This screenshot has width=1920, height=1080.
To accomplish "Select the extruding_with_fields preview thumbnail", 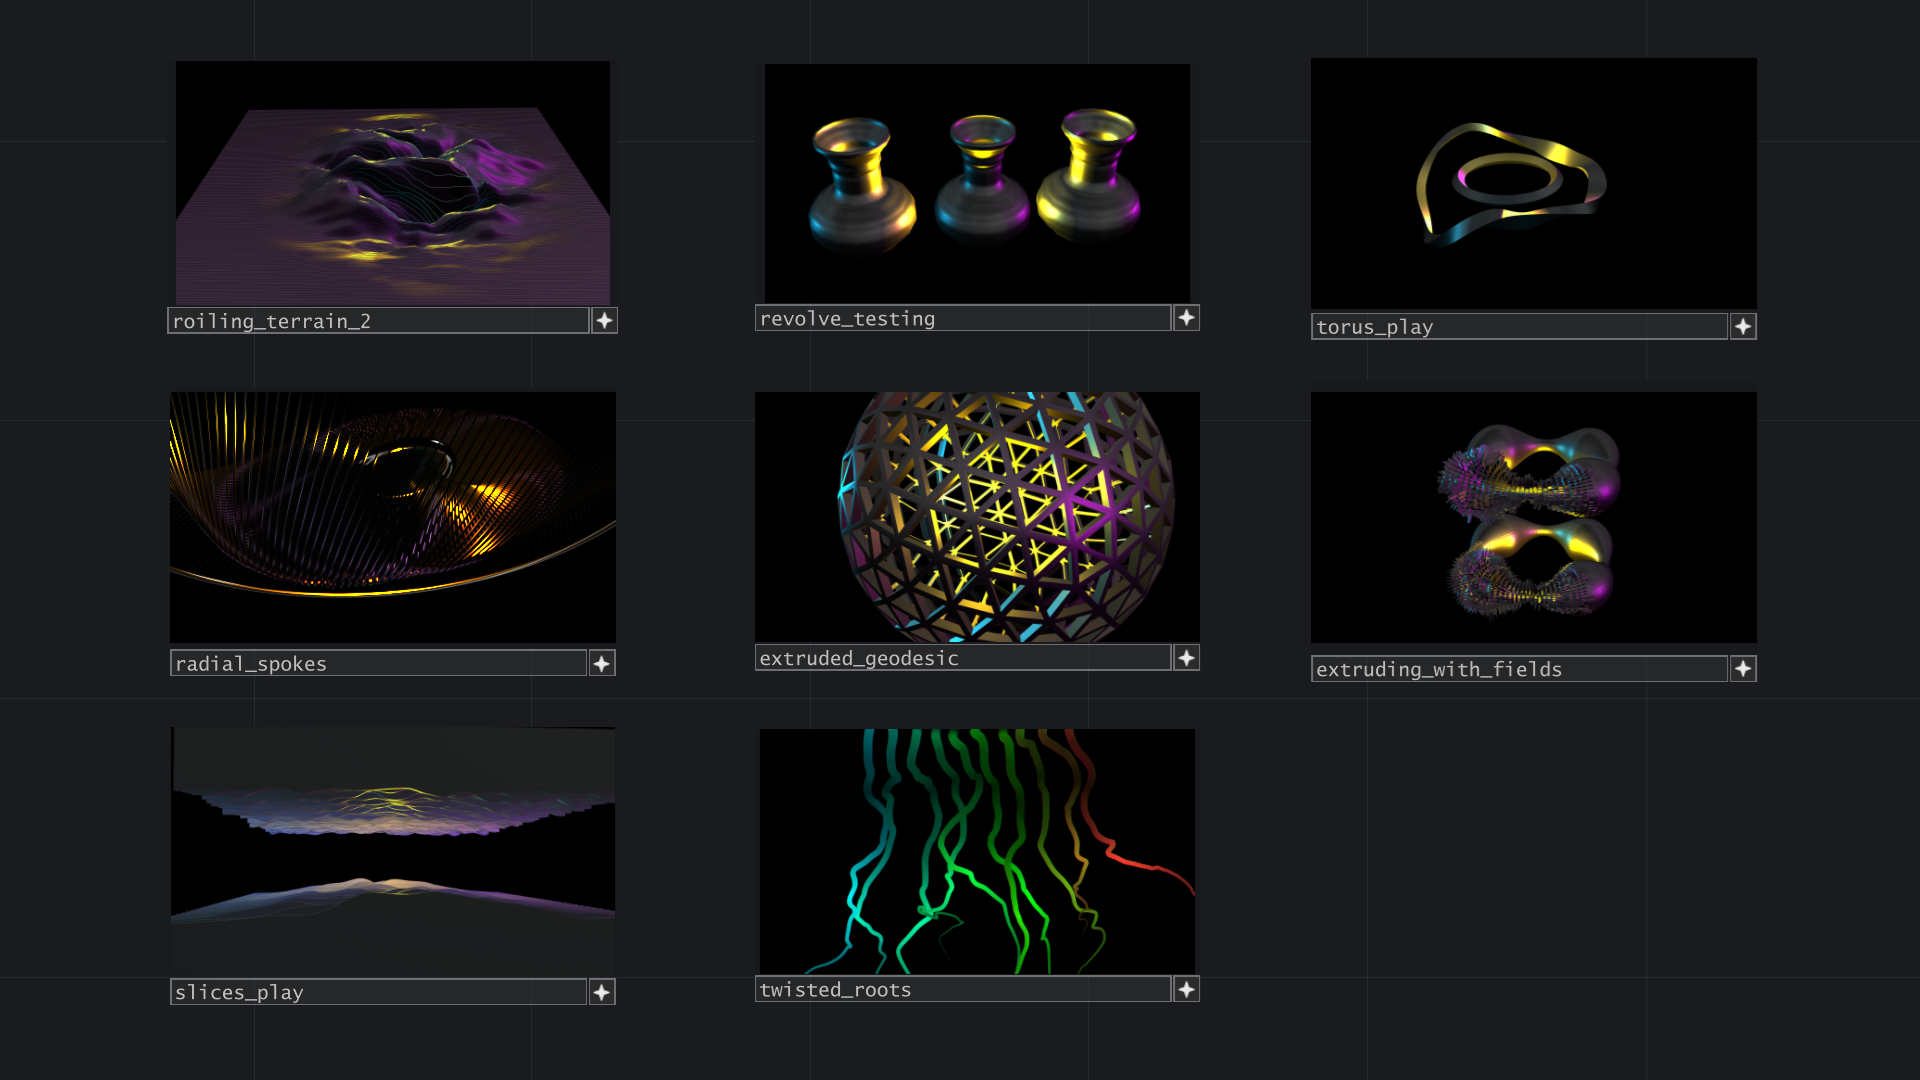I will tap(1533, 517).
